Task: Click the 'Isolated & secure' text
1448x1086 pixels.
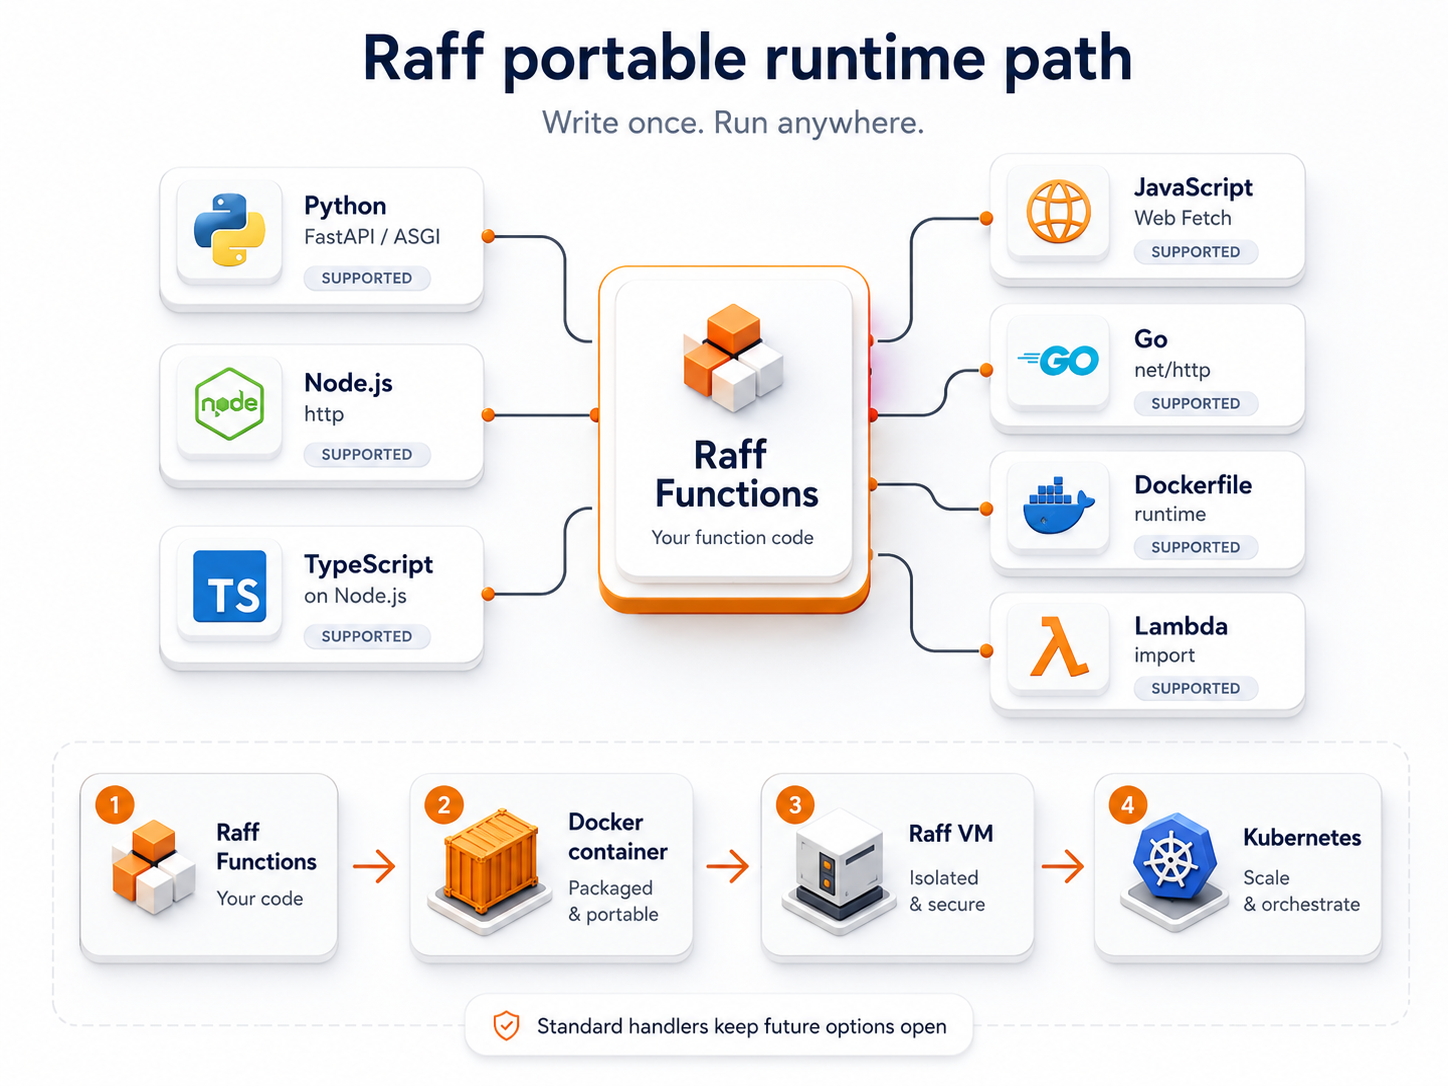Action: 947,891
